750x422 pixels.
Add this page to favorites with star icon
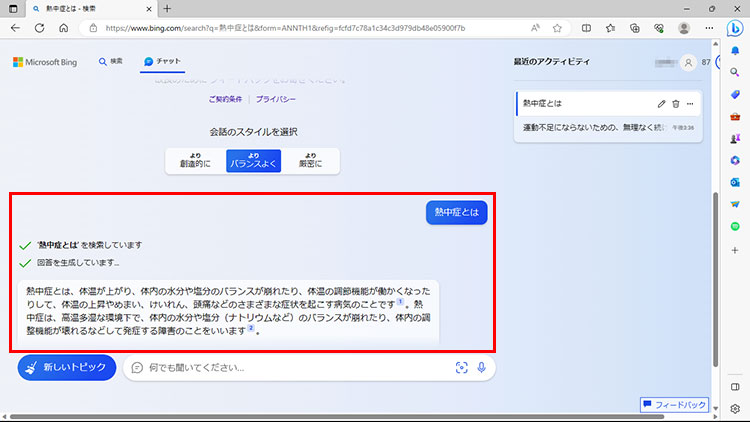pyautogui.click(x=584, y=28)
